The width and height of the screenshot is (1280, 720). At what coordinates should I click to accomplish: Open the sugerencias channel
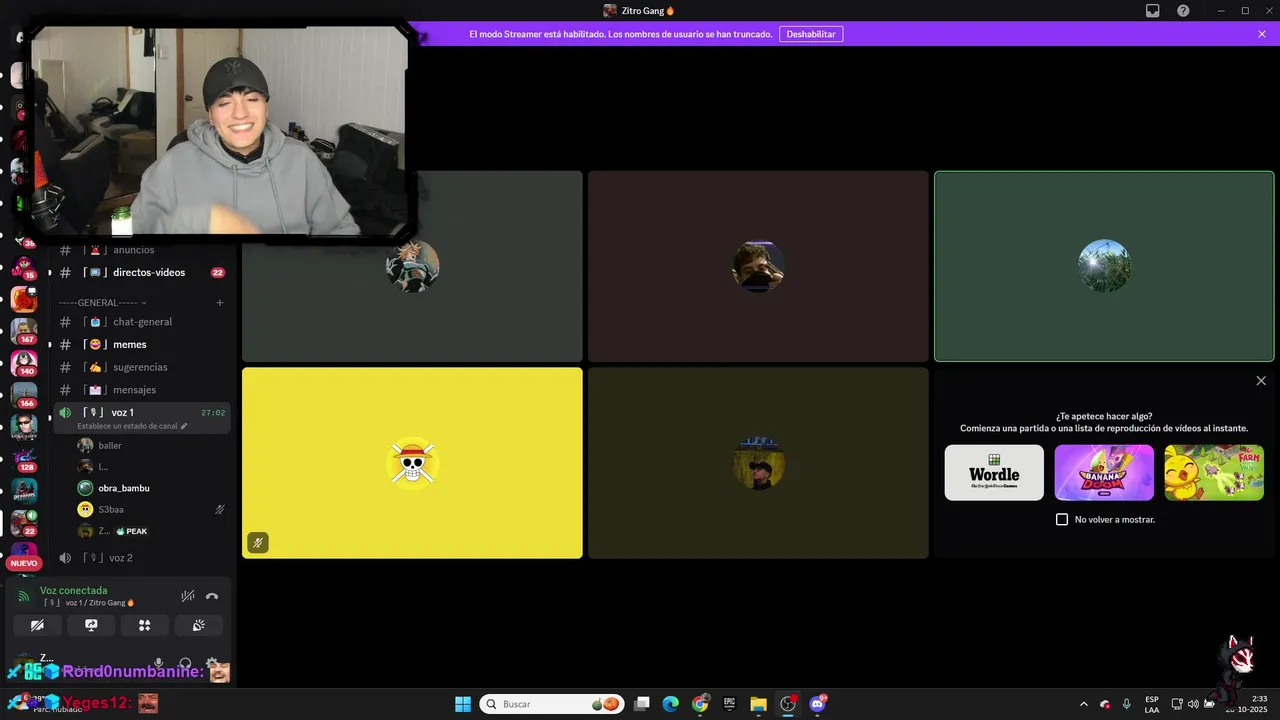tap(142, 367)
